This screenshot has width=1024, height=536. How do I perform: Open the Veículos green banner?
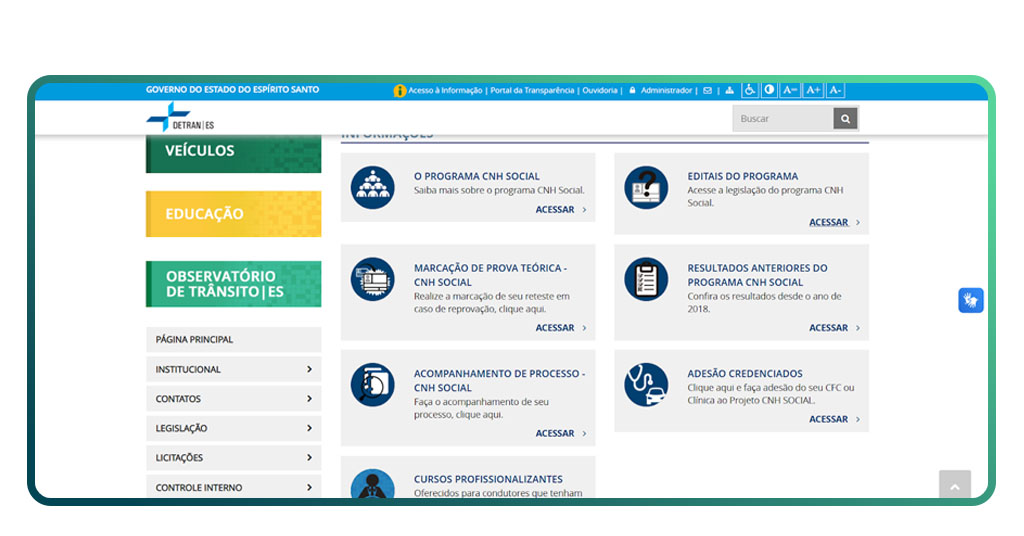pos(233,152)
